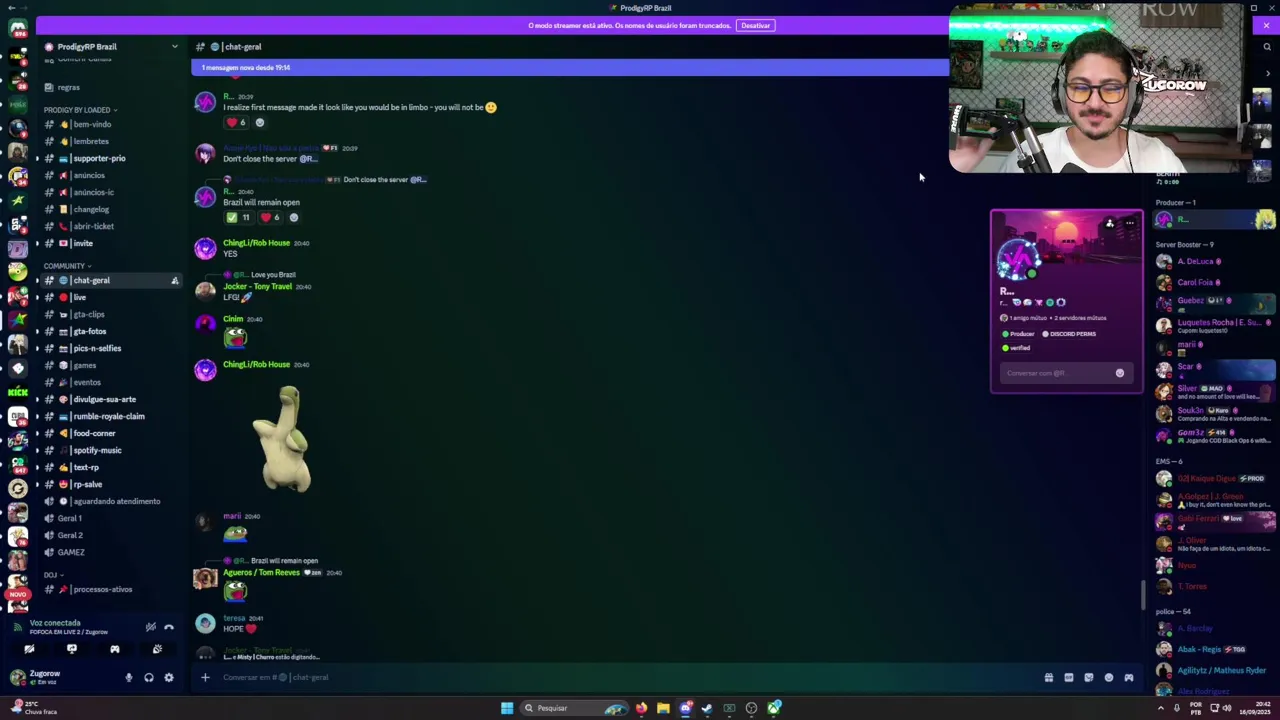The width and height of the screenshot is (1280, 720).
Task: Open Firefox from the taskbar
Action: 641,708
